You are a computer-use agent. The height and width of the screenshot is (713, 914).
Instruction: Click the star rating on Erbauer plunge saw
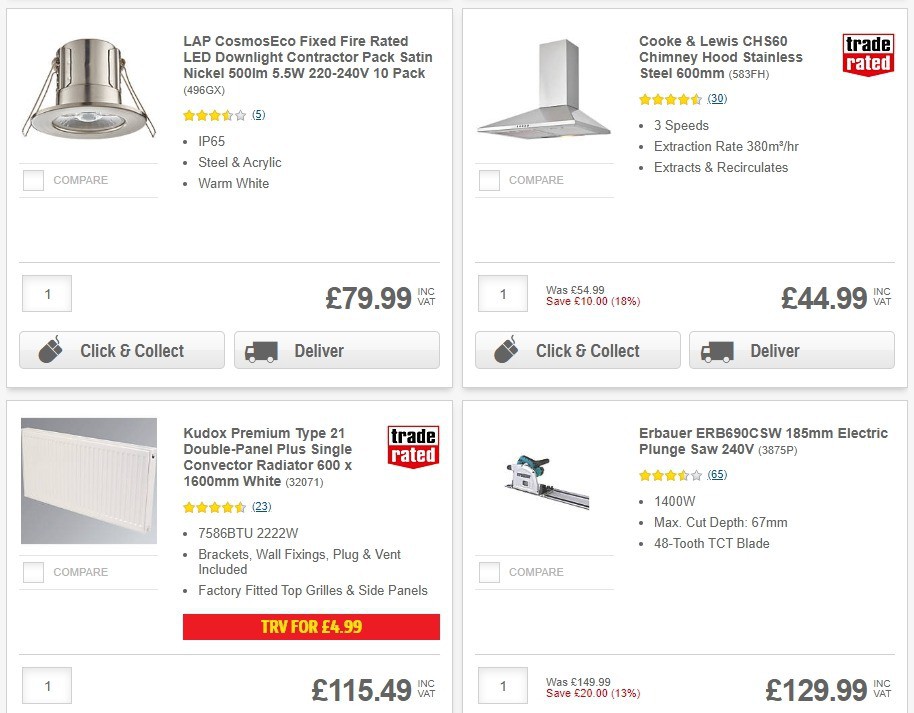[669, 474]
